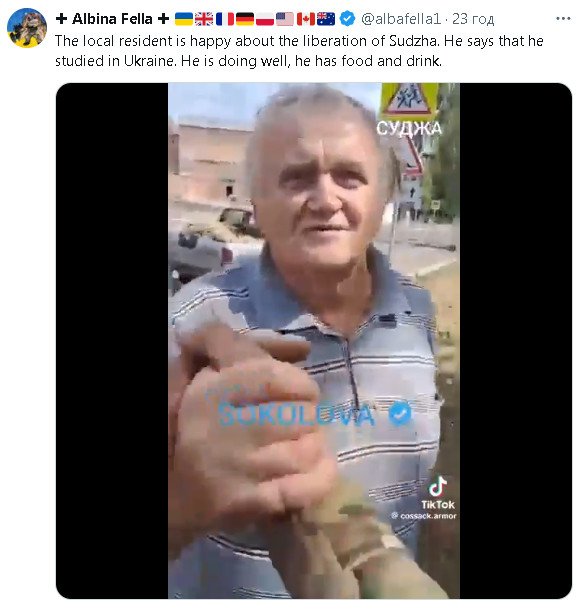Click the United Kingdom flag emoji
This screenshot has height=609, width=577.
[x=204, y=19]
